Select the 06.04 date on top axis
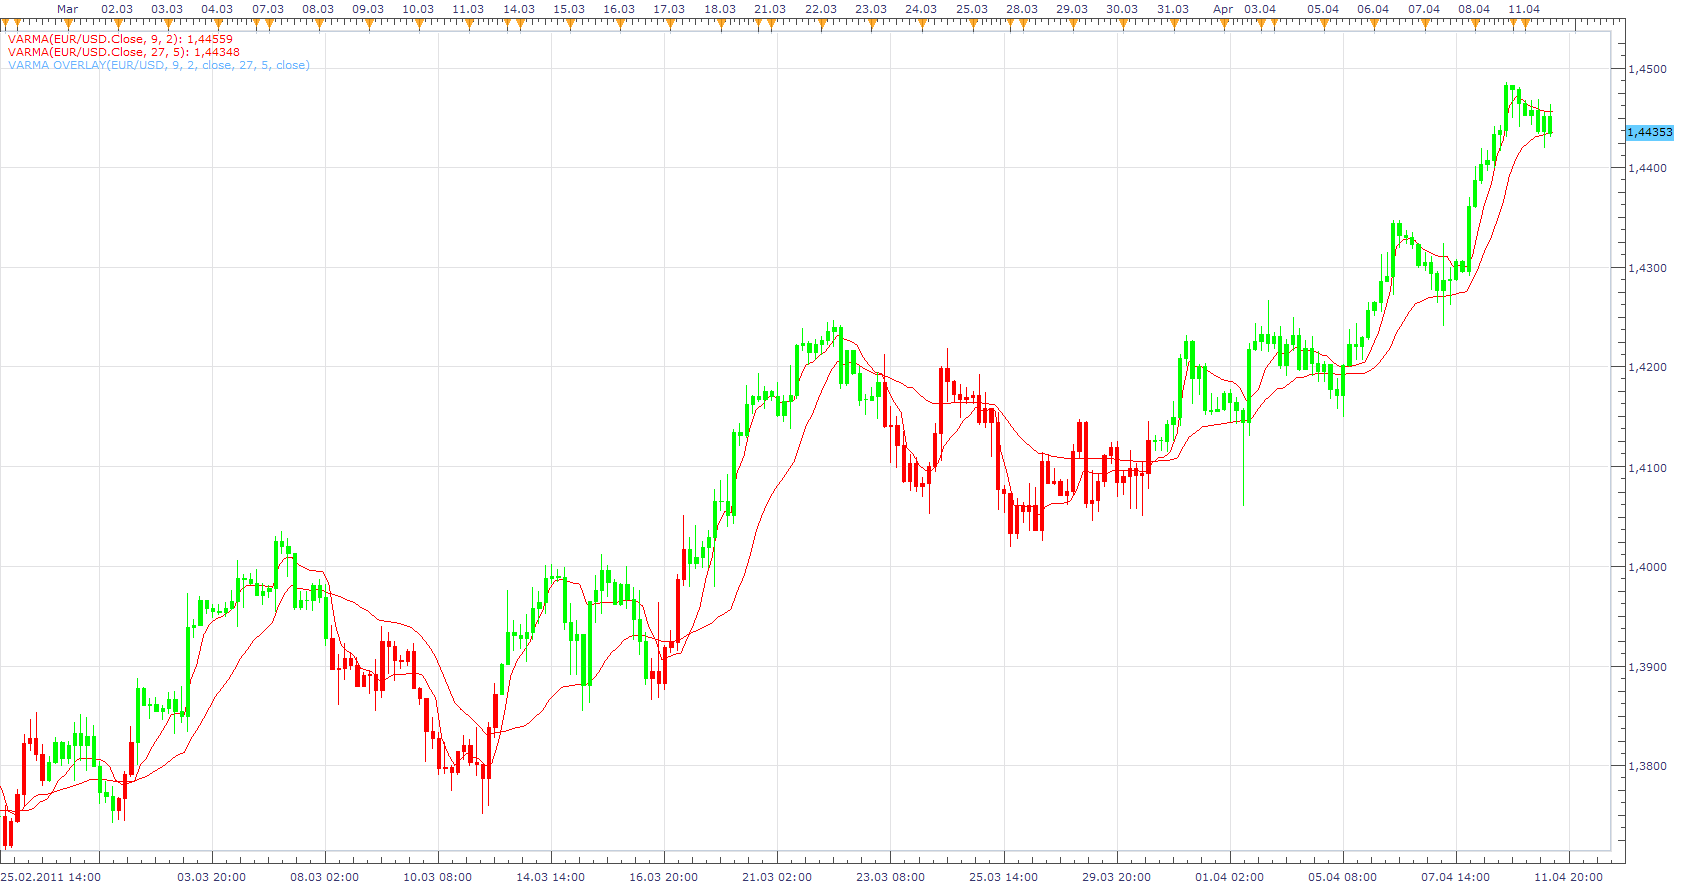Screen dimensions: 1682x888 pyautogui.click(x=1373, y=9)
